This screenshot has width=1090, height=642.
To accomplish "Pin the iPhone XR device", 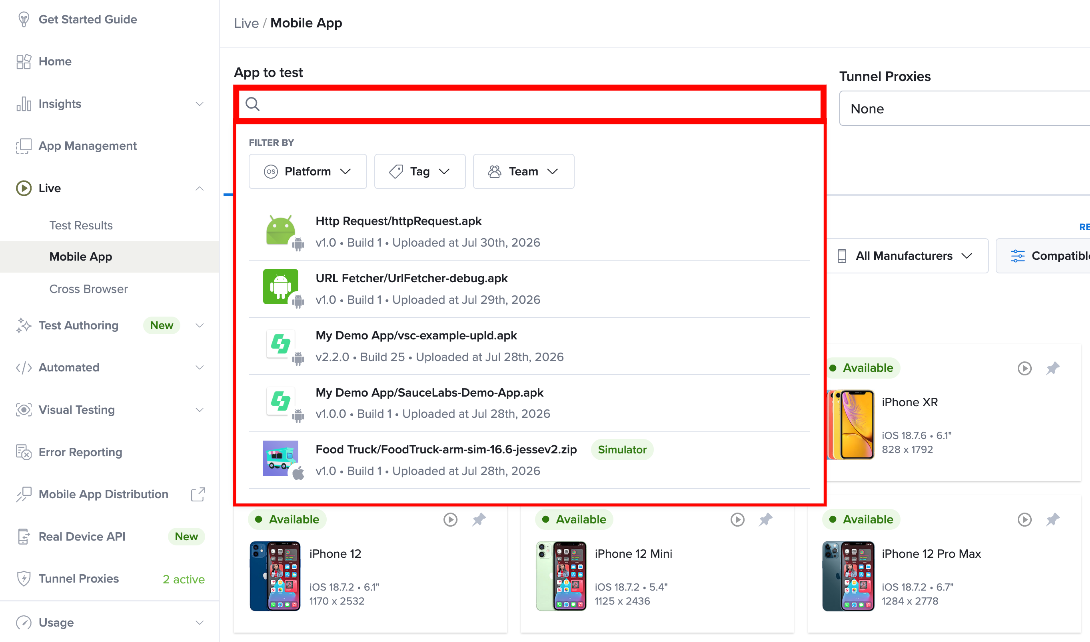I will [1053, 368].
